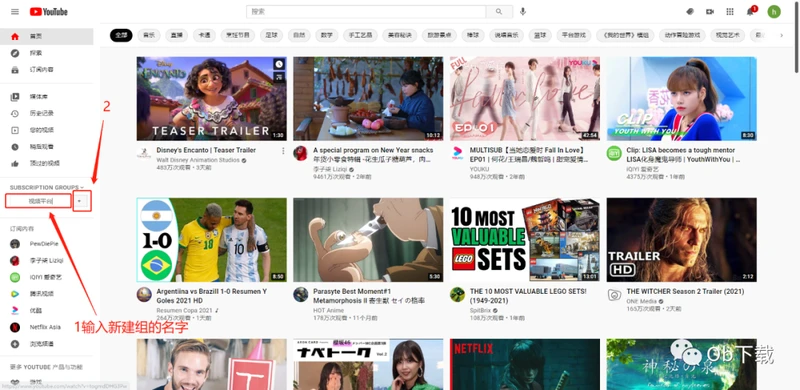Image resolution: width=800 pixels, height=390 pixels.
Task: Click the YouTube logo
Action: point(48,12)
